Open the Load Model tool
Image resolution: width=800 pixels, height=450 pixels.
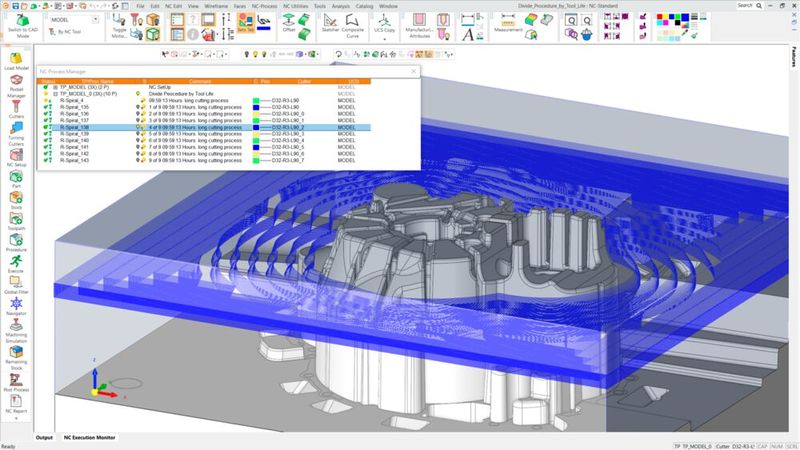[16, 61]
